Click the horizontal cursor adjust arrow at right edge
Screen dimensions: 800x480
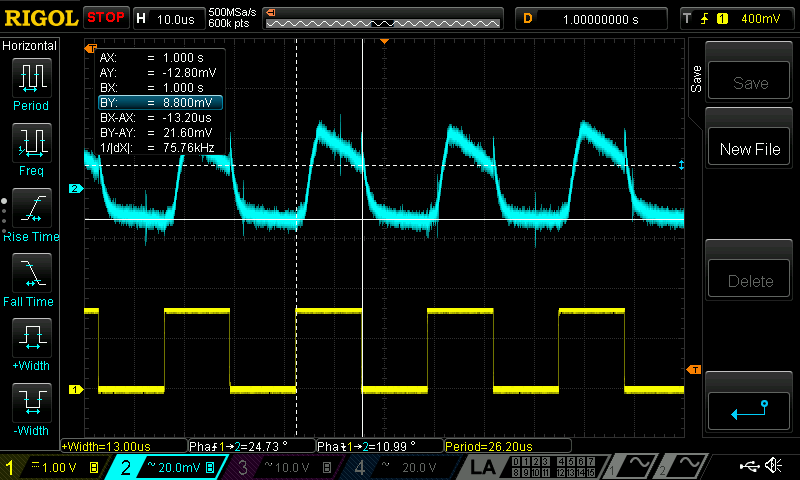click(x=681, y=165)
